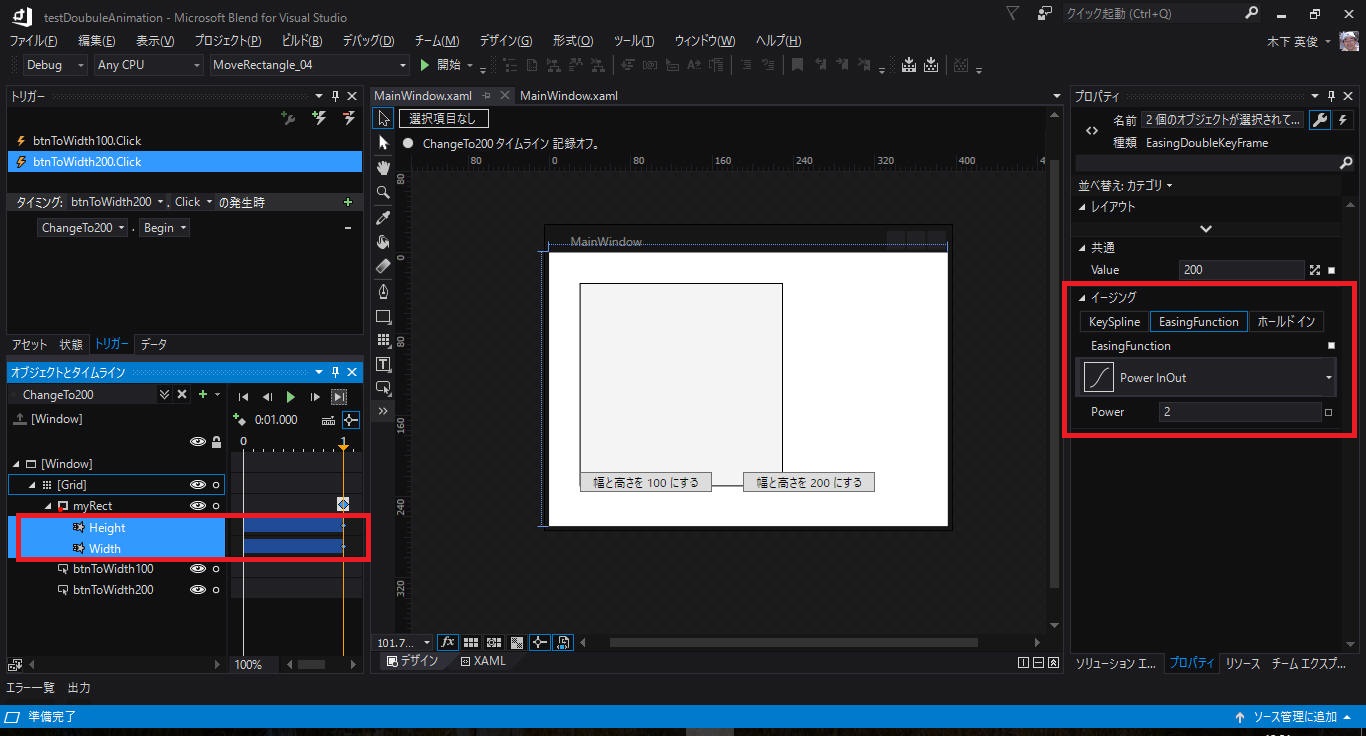Toggle timeline snapping icon

coord(350,420)
